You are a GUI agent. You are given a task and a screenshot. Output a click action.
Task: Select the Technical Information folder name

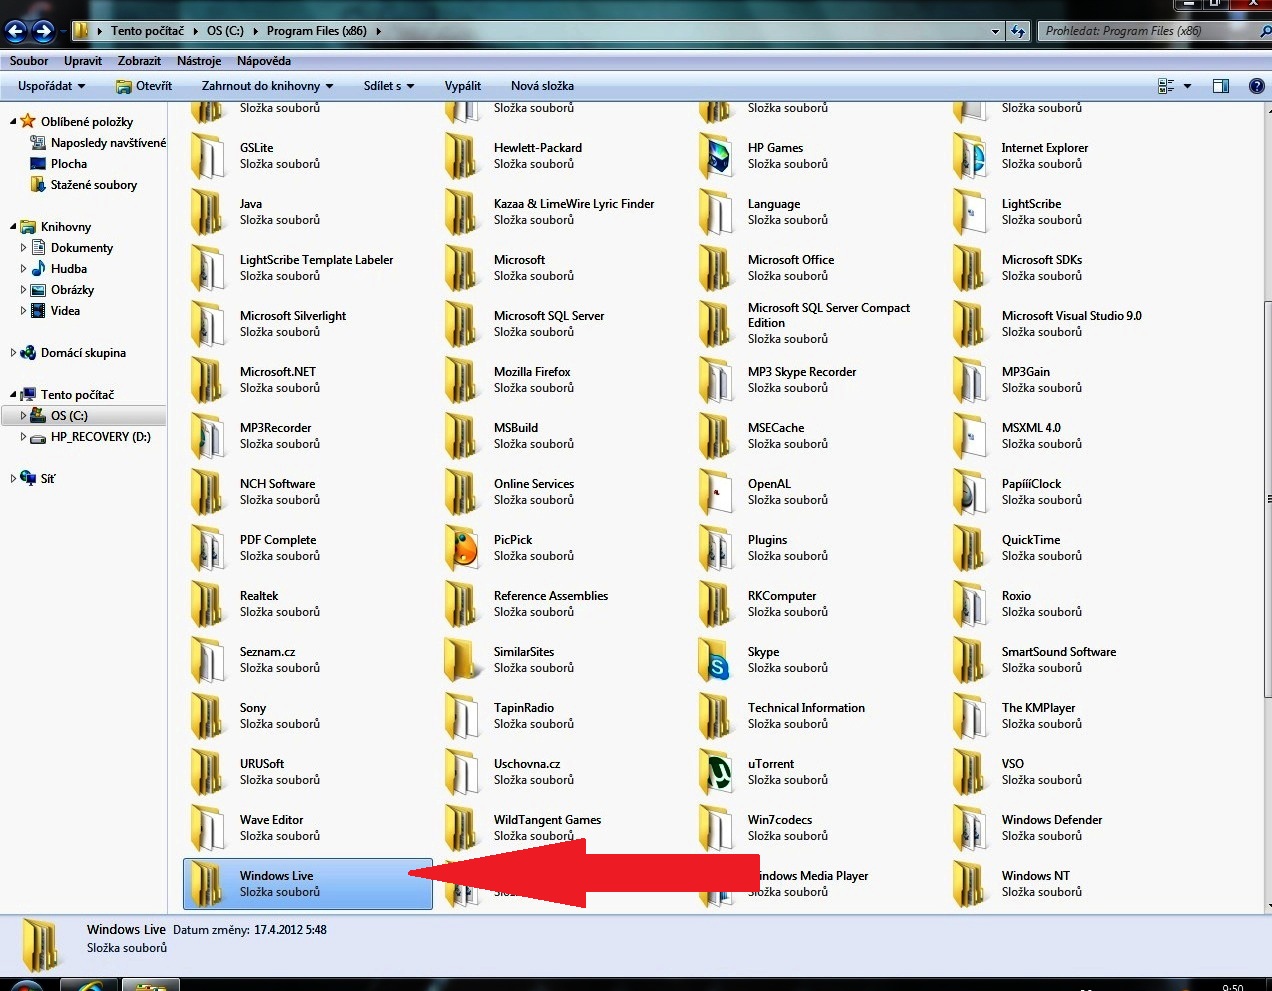(806, 708)
